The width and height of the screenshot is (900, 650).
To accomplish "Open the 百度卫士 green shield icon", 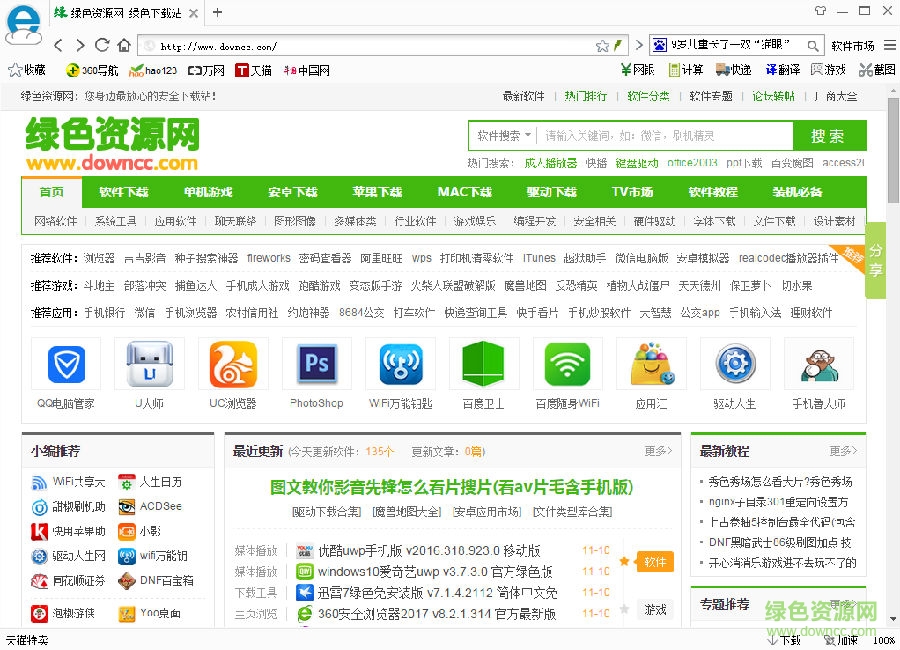I will coord(484,365).
